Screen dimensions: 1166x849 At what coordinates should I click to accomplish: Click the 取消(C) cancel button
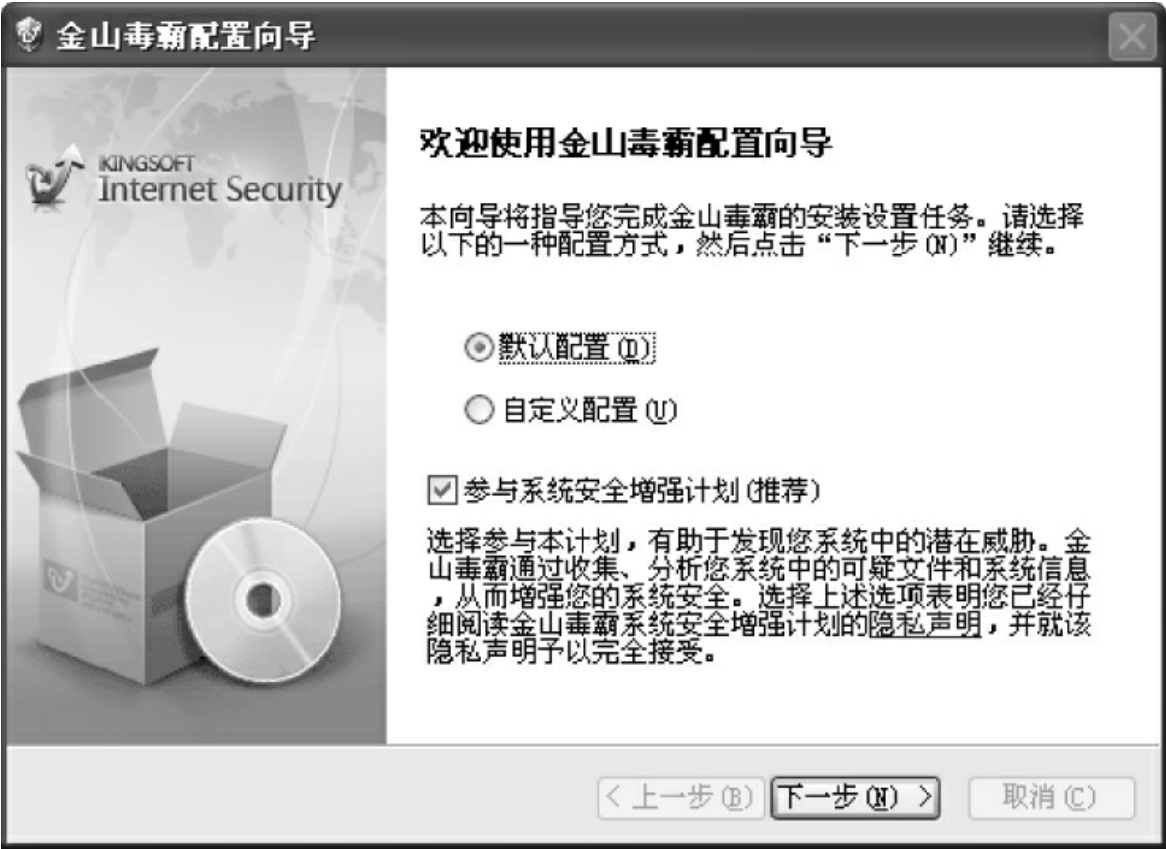click(1051, 798)
